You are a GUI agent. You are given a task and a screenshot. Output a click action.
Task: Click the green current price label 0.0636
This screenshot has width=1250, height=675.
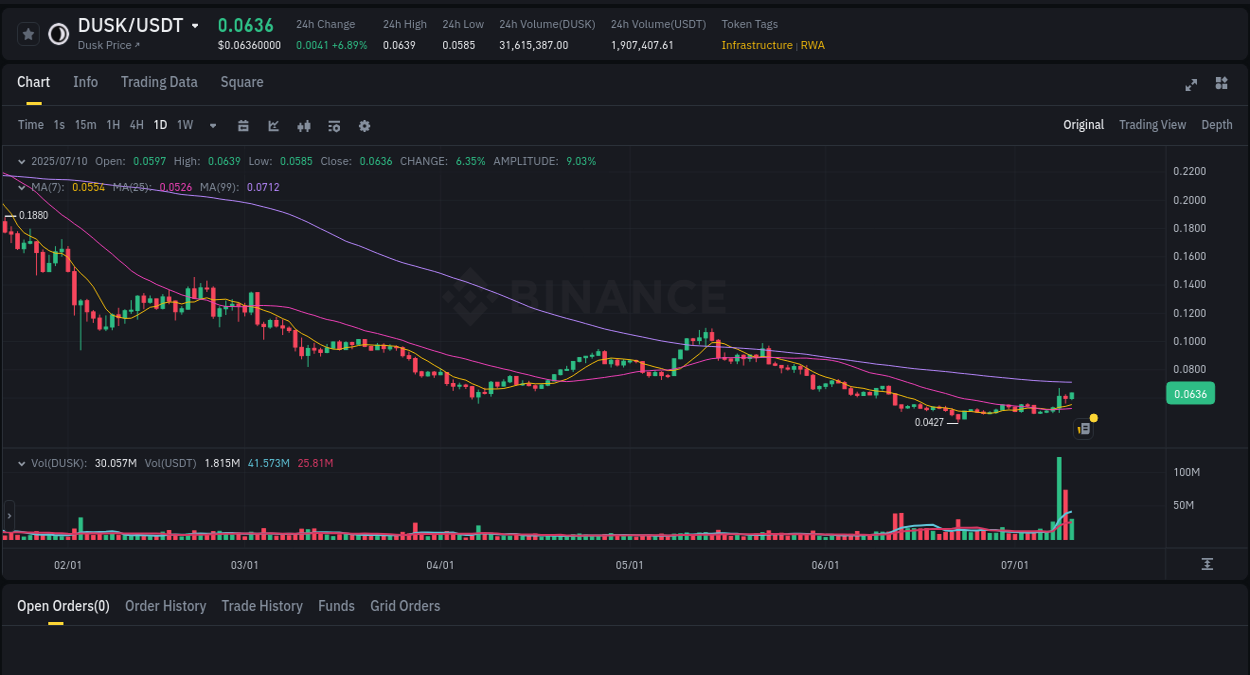(x=1190, y=394)
